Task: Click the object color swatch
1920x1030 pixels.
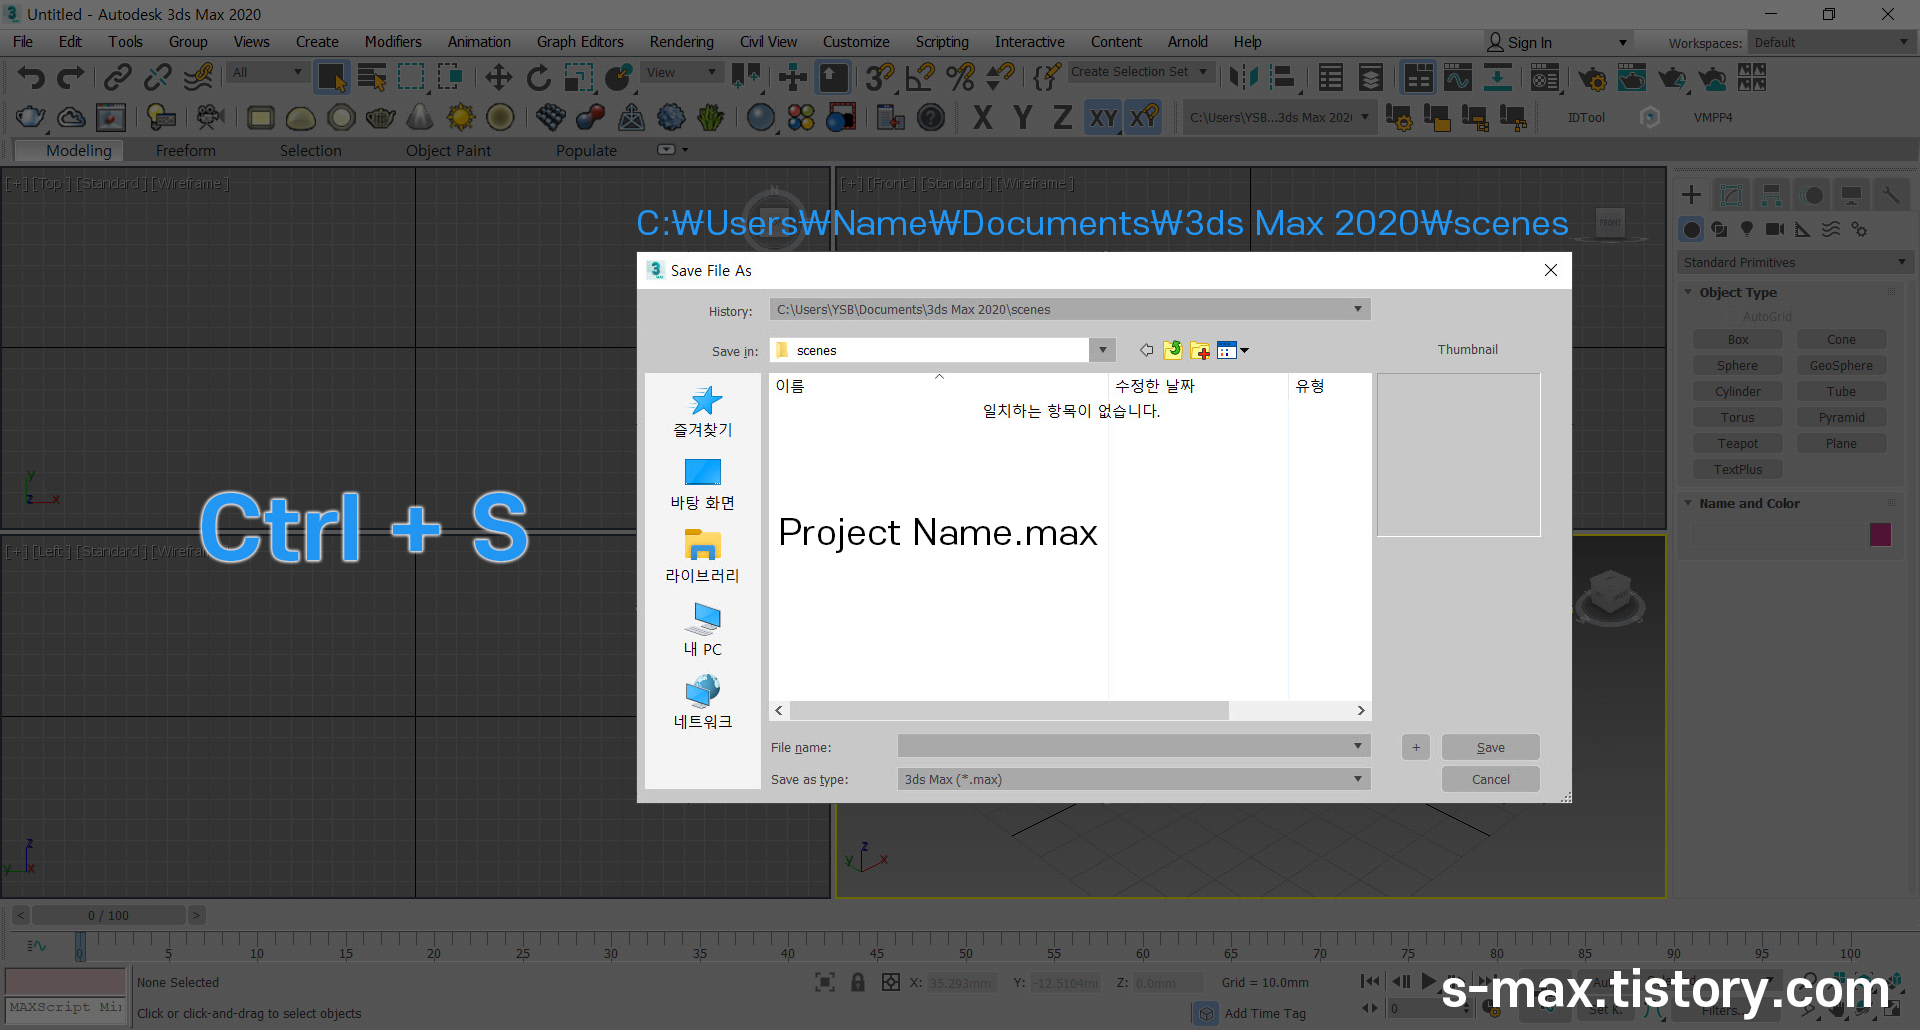Action: 1880,534
